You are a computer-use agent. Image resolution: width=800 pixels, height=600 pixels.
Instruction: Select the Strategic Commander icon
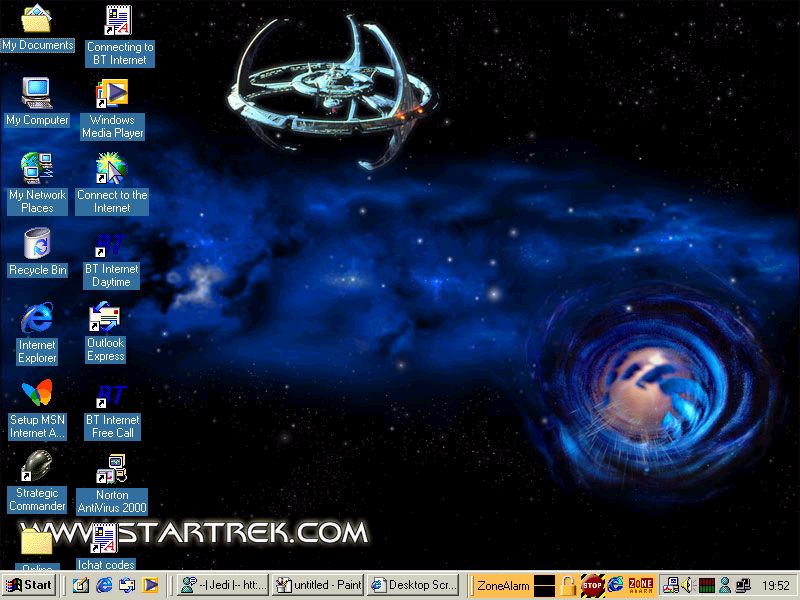click(37, 467)
